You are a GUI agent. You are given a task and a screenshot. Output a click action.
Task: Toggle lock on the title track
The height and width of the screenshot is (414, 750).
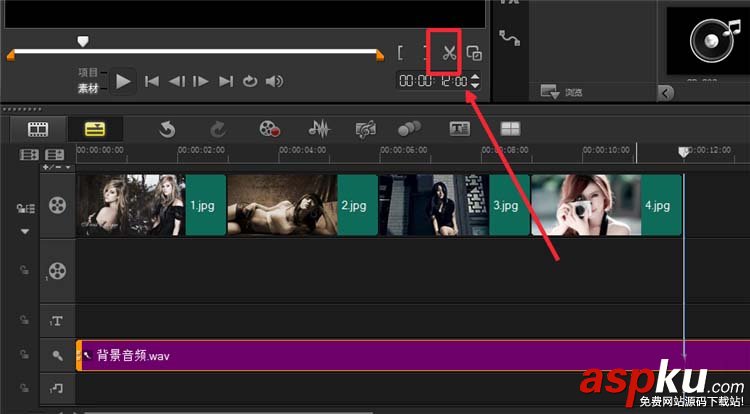(24, 319)
